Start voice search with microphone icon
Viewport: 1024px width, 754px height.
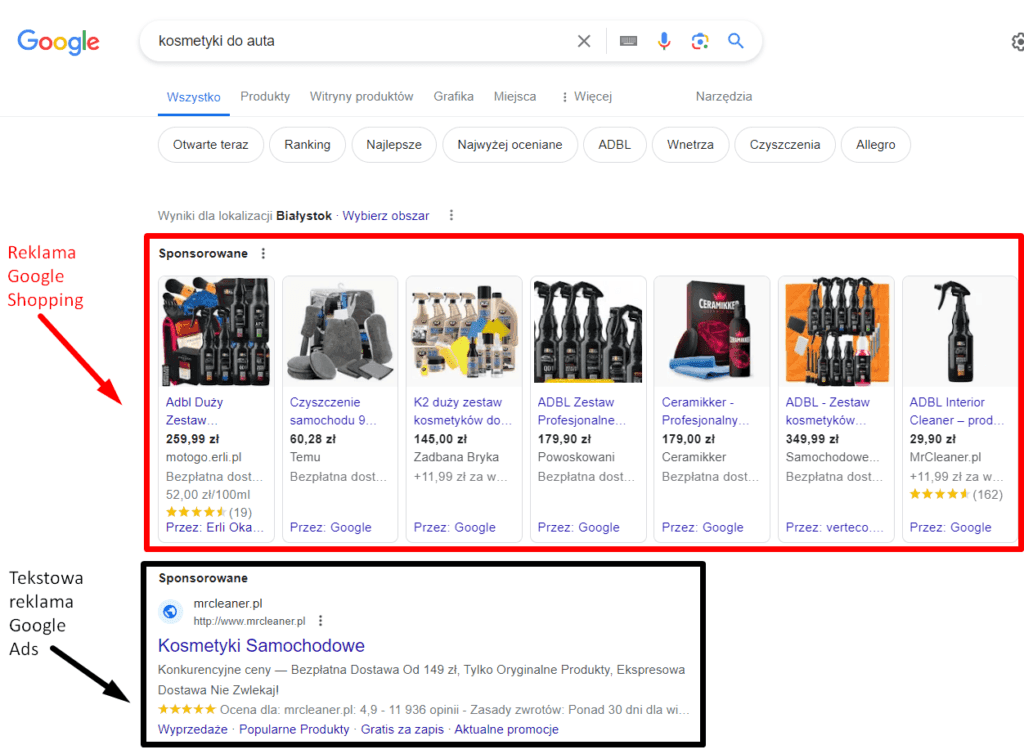click(664, 41)
